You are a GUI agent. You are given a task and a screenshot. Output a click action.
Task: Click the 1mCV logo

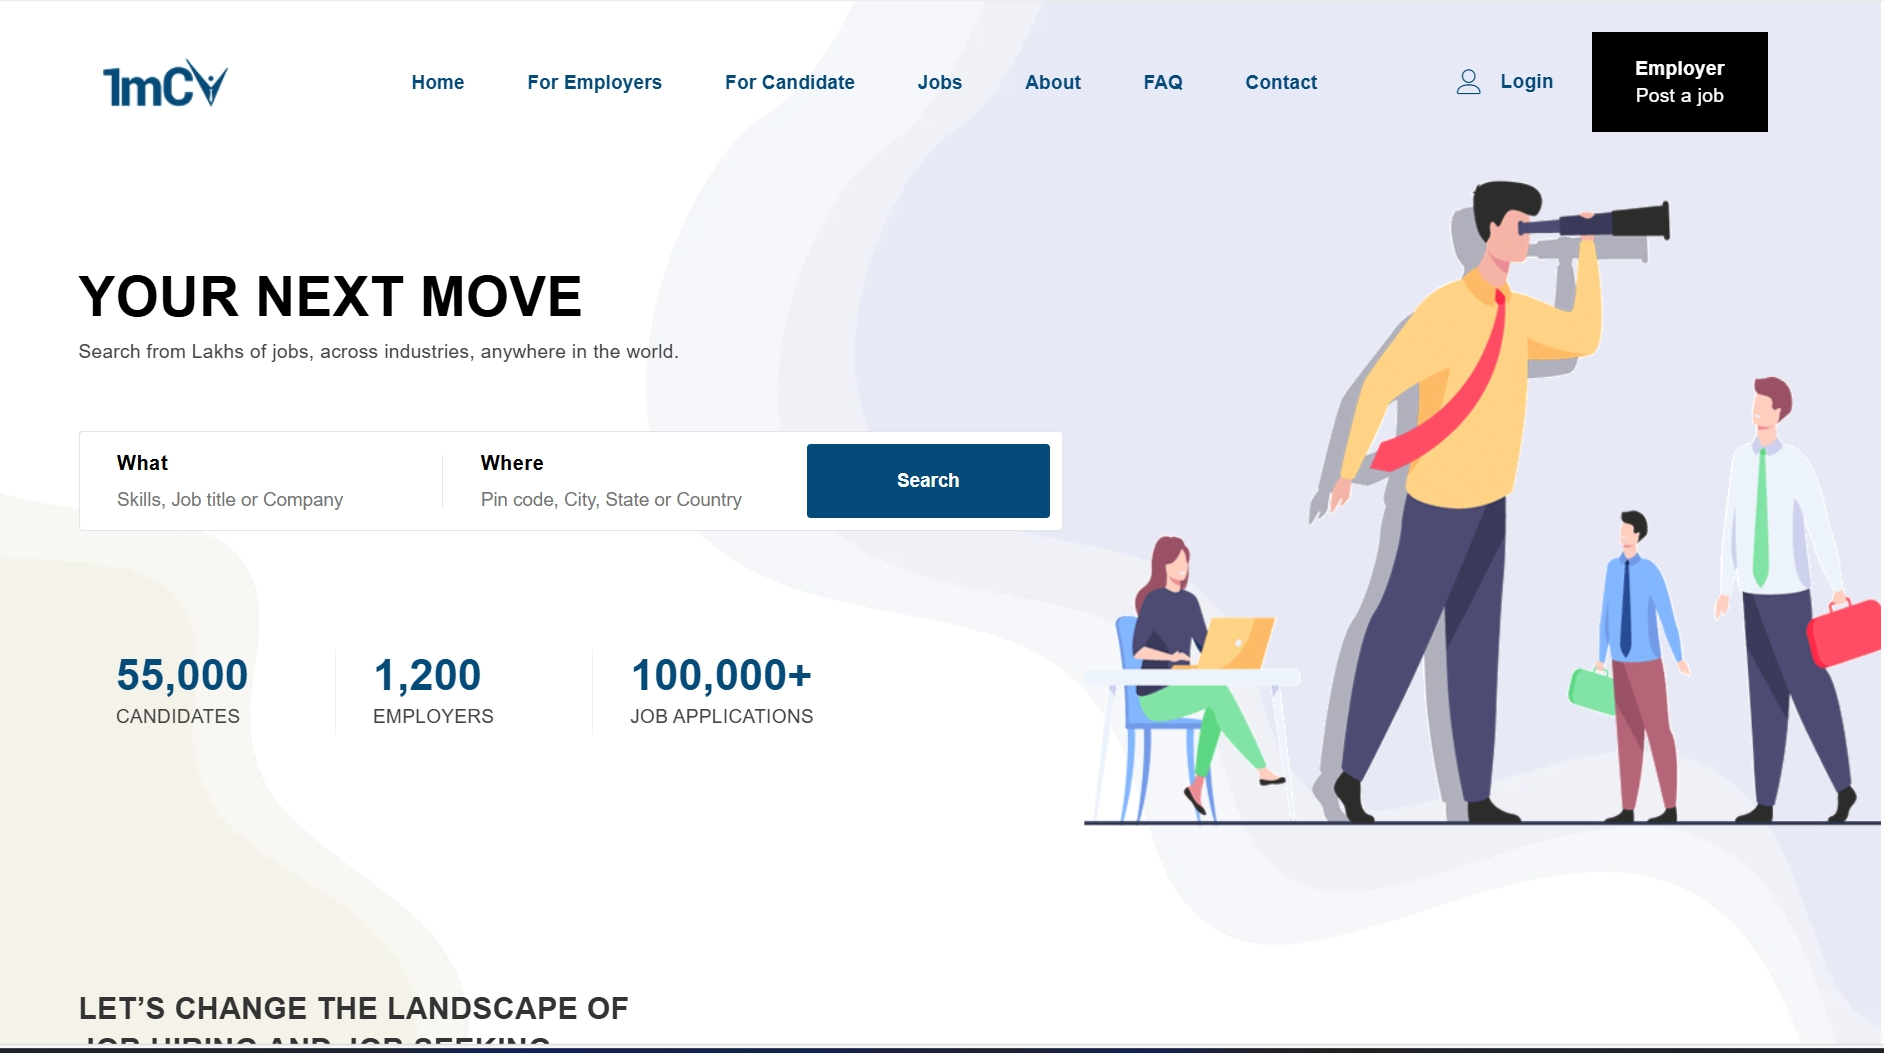(165, 83)
